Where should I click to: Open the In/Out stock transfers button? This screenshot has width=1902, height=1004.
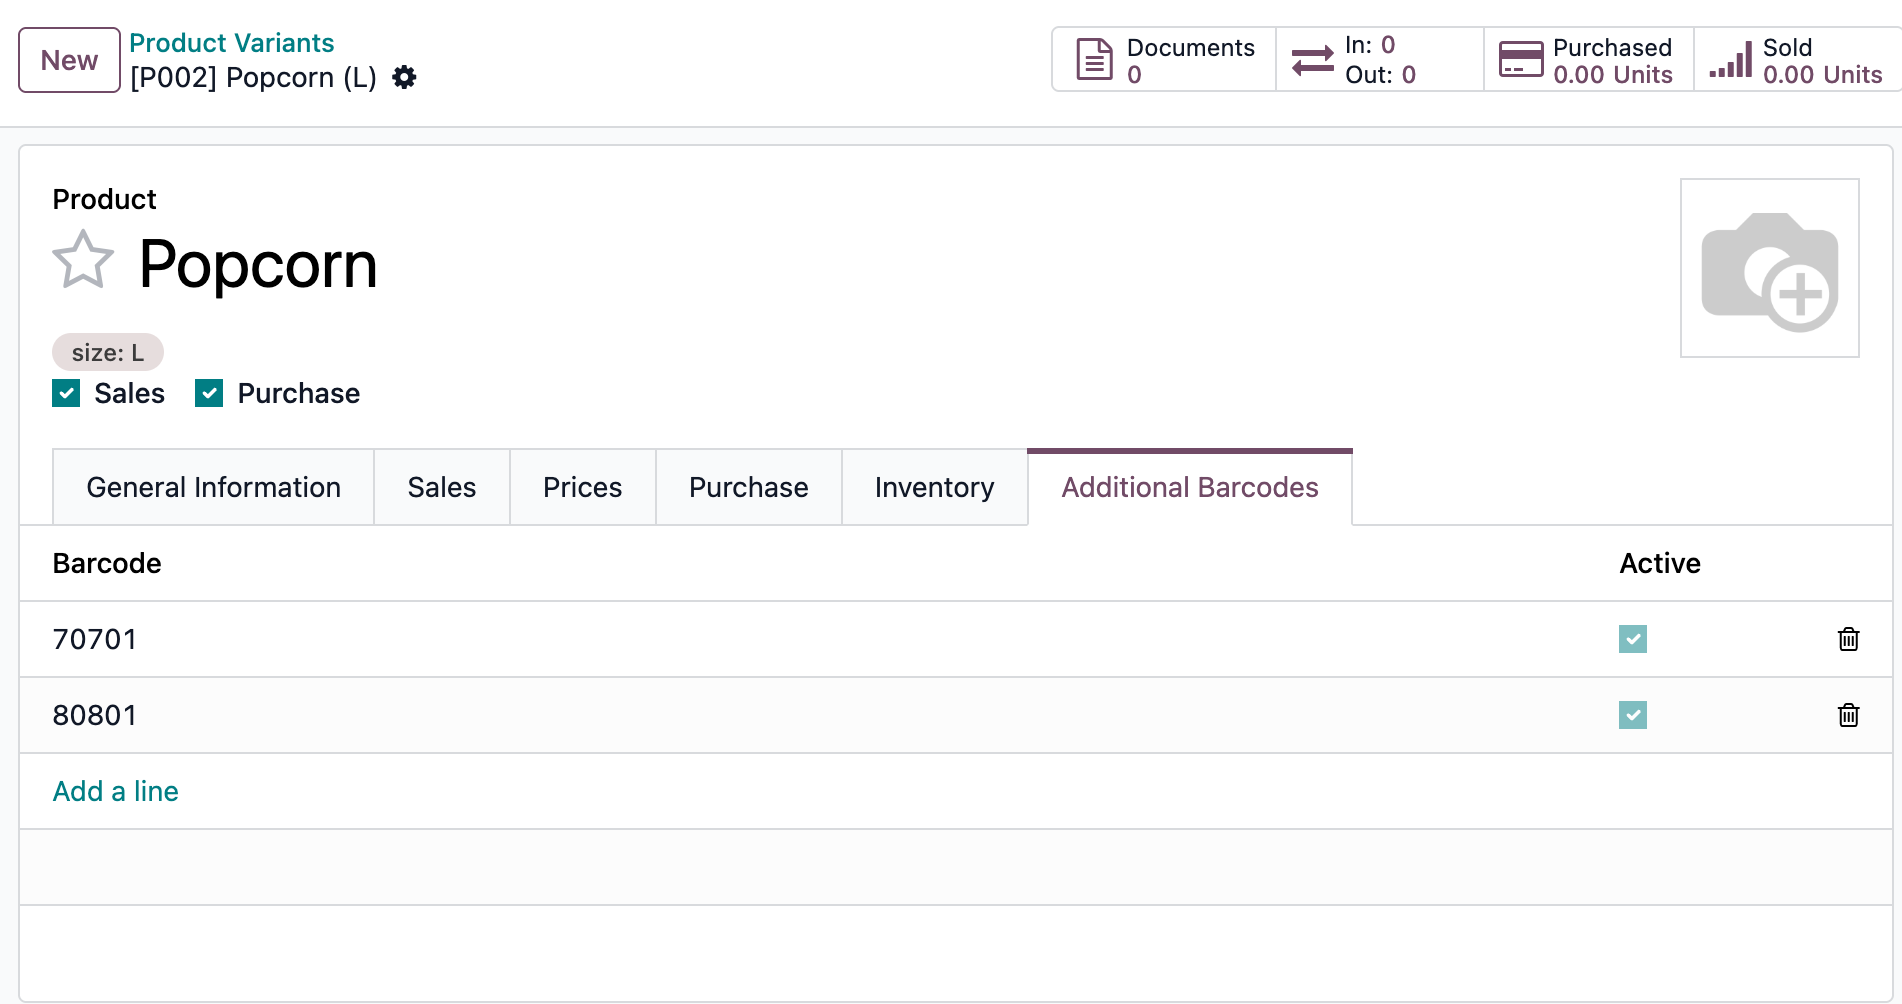click(1378, 60)
